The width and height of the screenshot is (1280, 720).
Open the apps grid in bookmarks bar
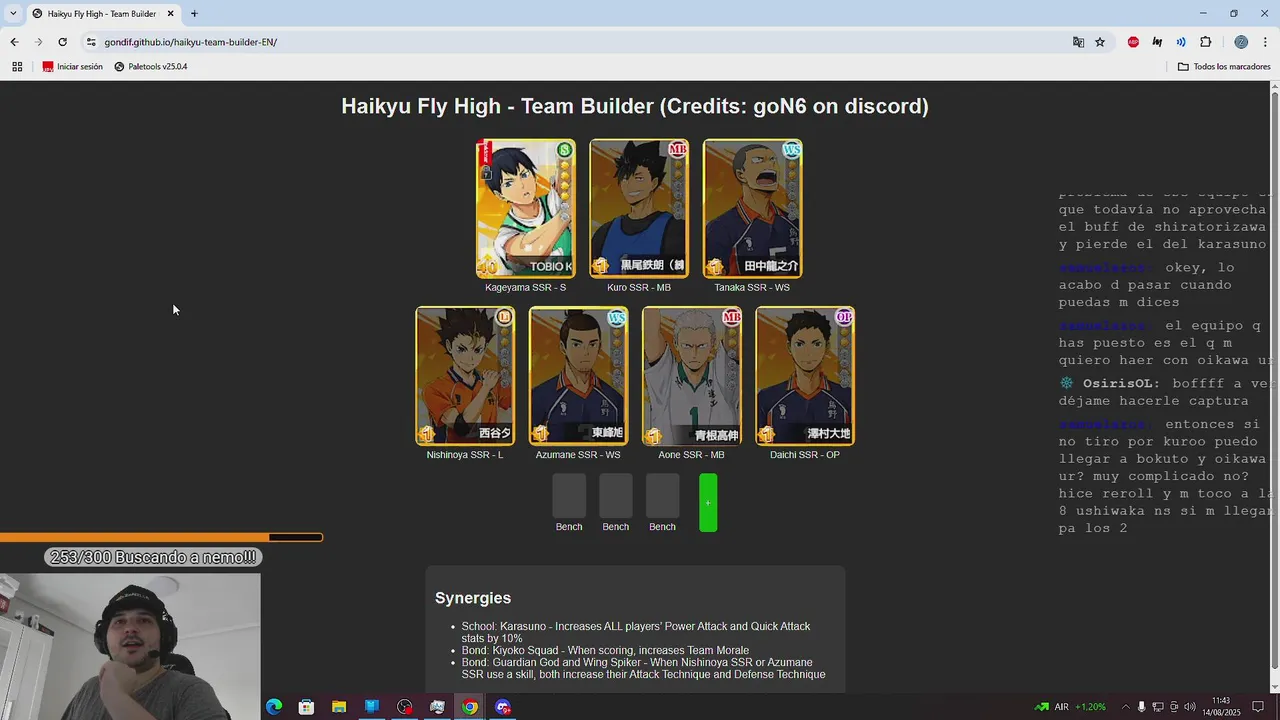17,67
